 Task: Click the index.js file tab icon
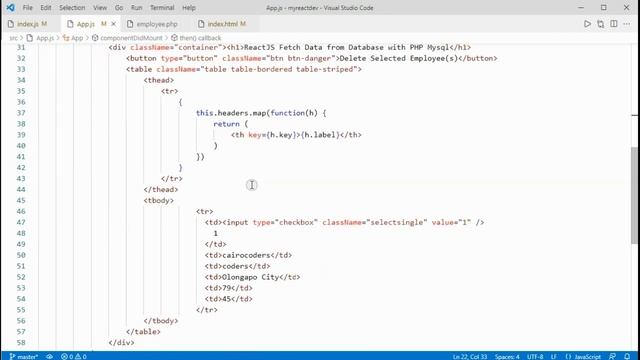coord(11,24)
